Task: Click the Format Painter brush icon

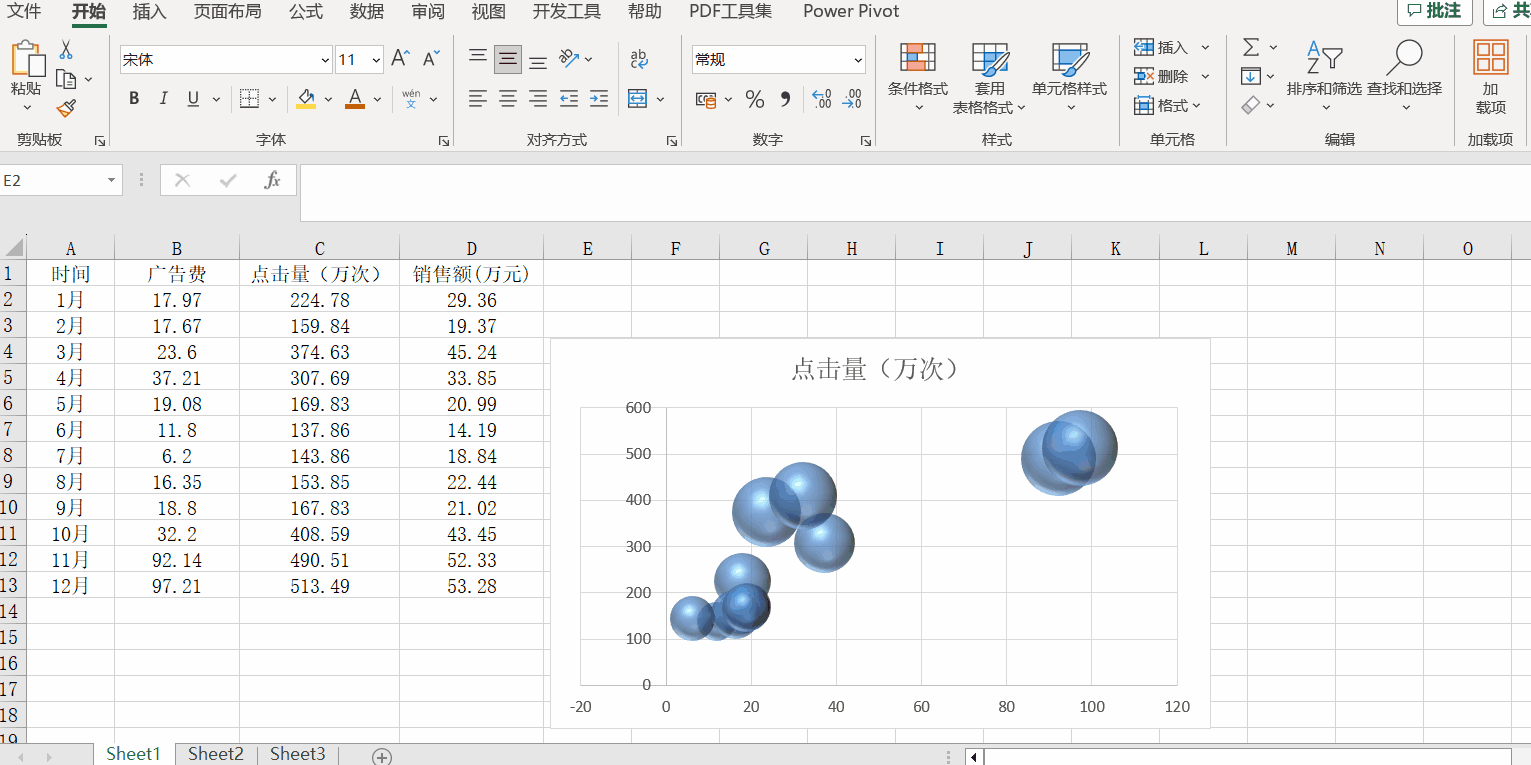Action: (x=66, y=108)
